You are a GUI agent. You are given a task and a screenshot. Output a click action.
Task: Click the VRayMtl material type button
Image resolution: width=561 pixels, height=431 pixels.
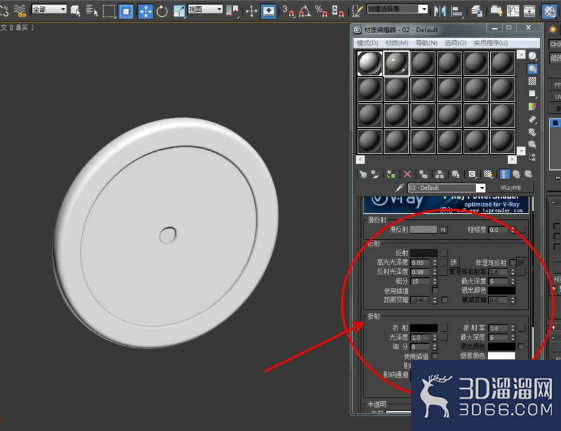click(x=511, y=188)
